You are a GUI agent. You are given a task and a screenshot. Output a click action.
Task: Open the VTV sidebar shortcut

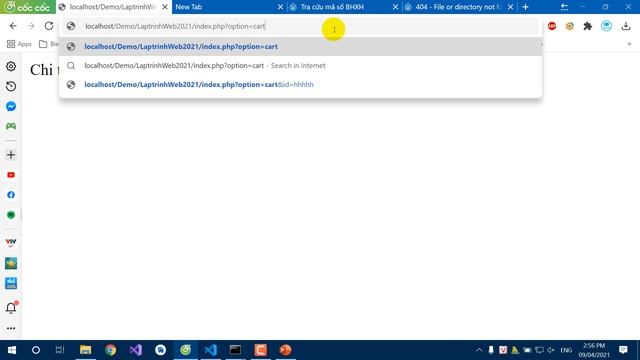[11, 243]
